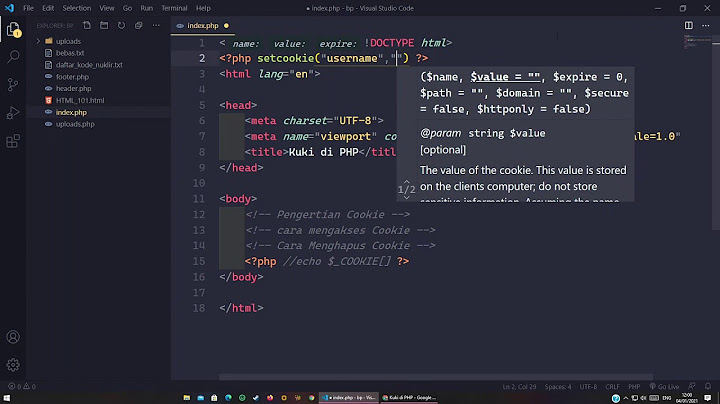Viewport: 720px width, 404px height.
Task: Open bebas.txt in Explorer
Action: [70, 53]
